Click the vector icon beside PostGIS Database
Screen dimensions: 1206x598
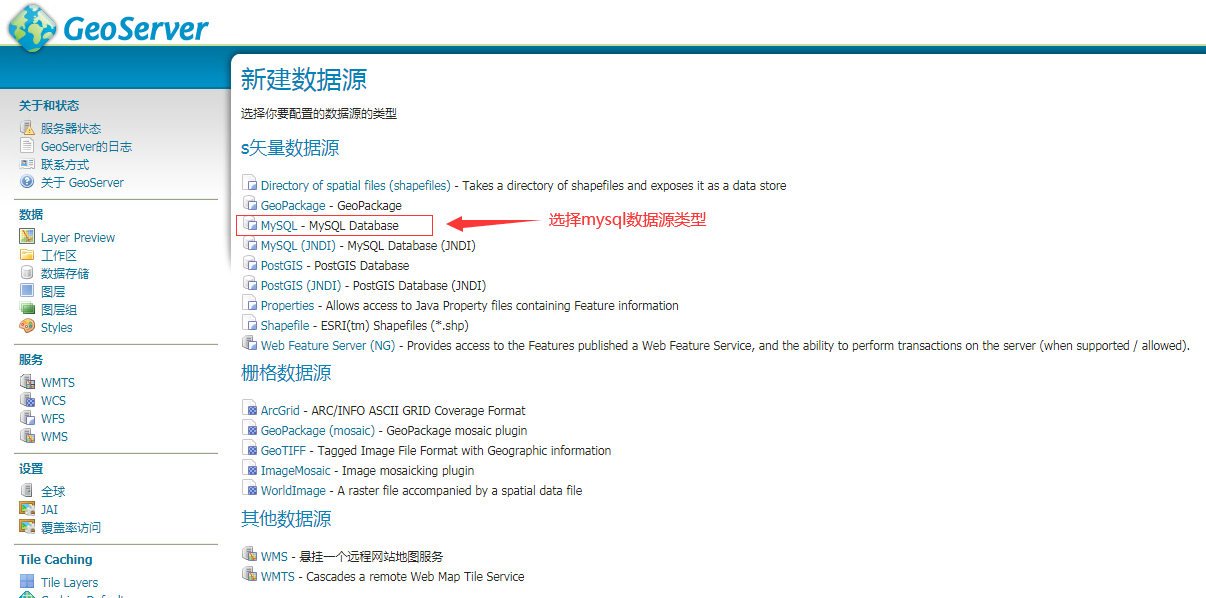coord(250,264)
